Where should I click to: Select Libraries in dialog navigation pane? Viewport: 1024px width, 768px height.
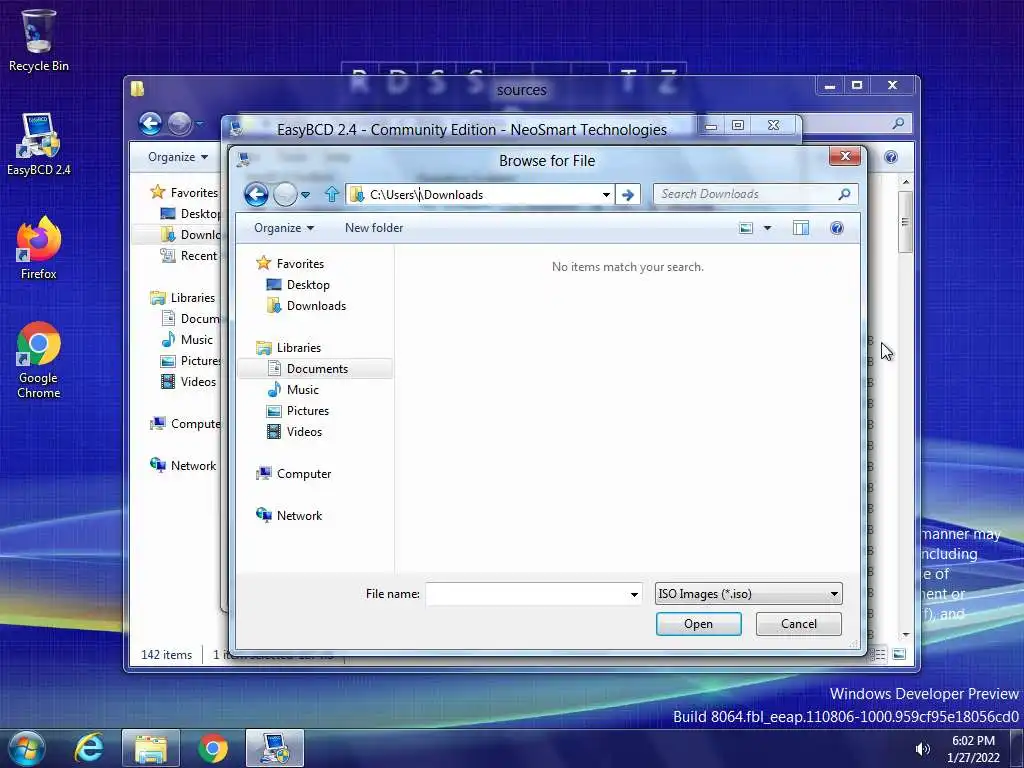(x=289, y=347)
